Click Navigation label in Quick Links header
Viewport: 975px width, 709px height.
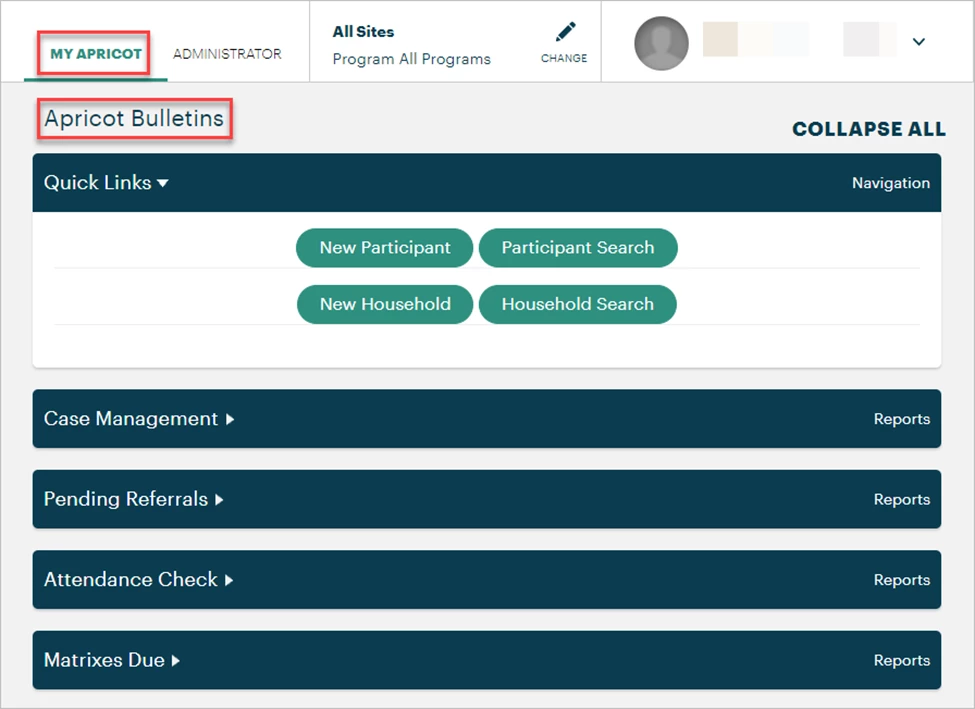pos(891,183)
